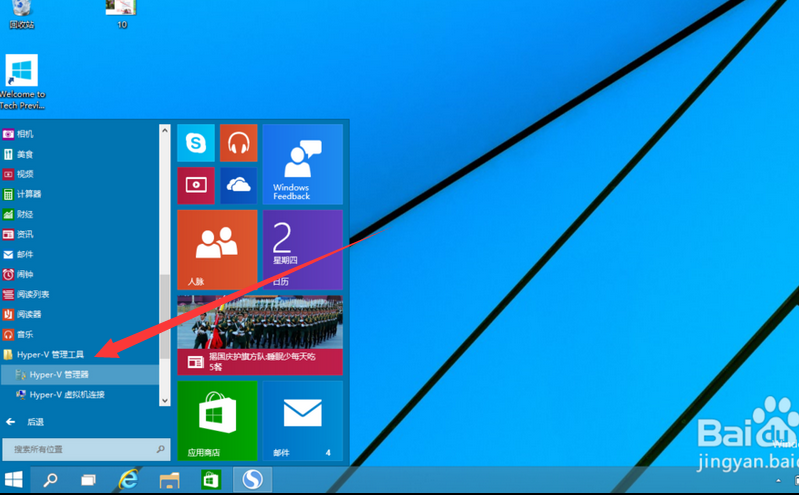Collapse the Hyper-V 管理工具 folder

point(50,354)
